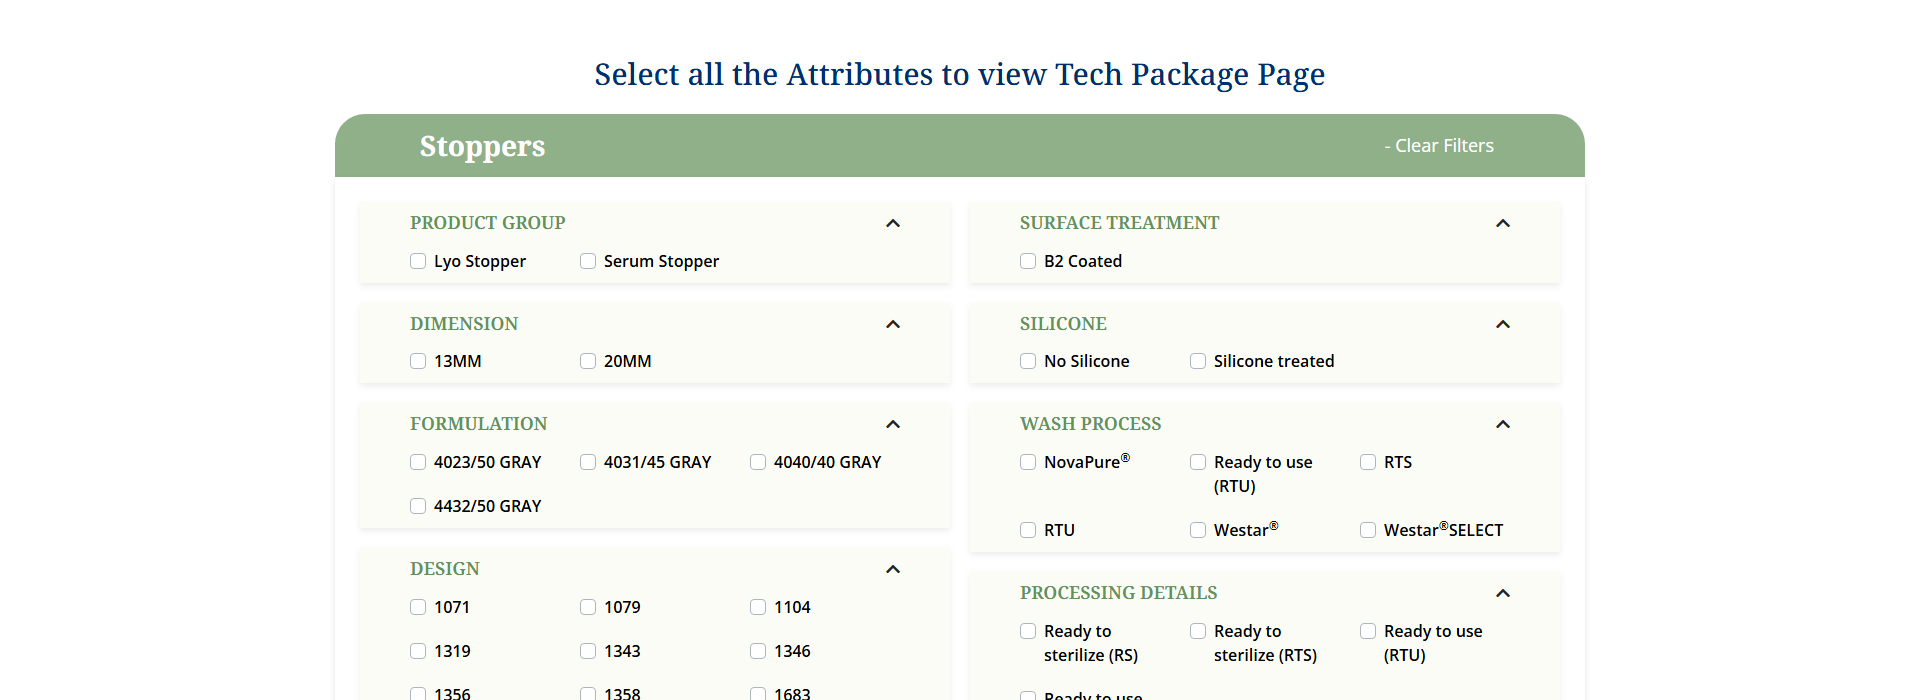Collapse the Product Group section chevron

pyautogui.click(x=893, y=223)
